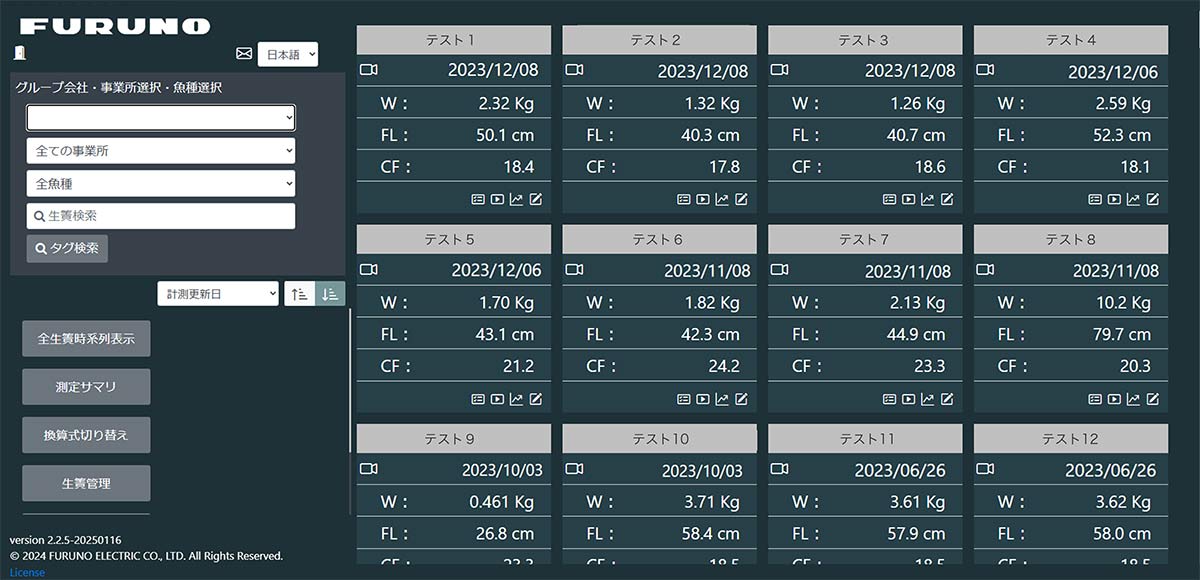Open the list detail icon on テスト4
This screenshot has width=1200, height=580.
[1095, 199]
